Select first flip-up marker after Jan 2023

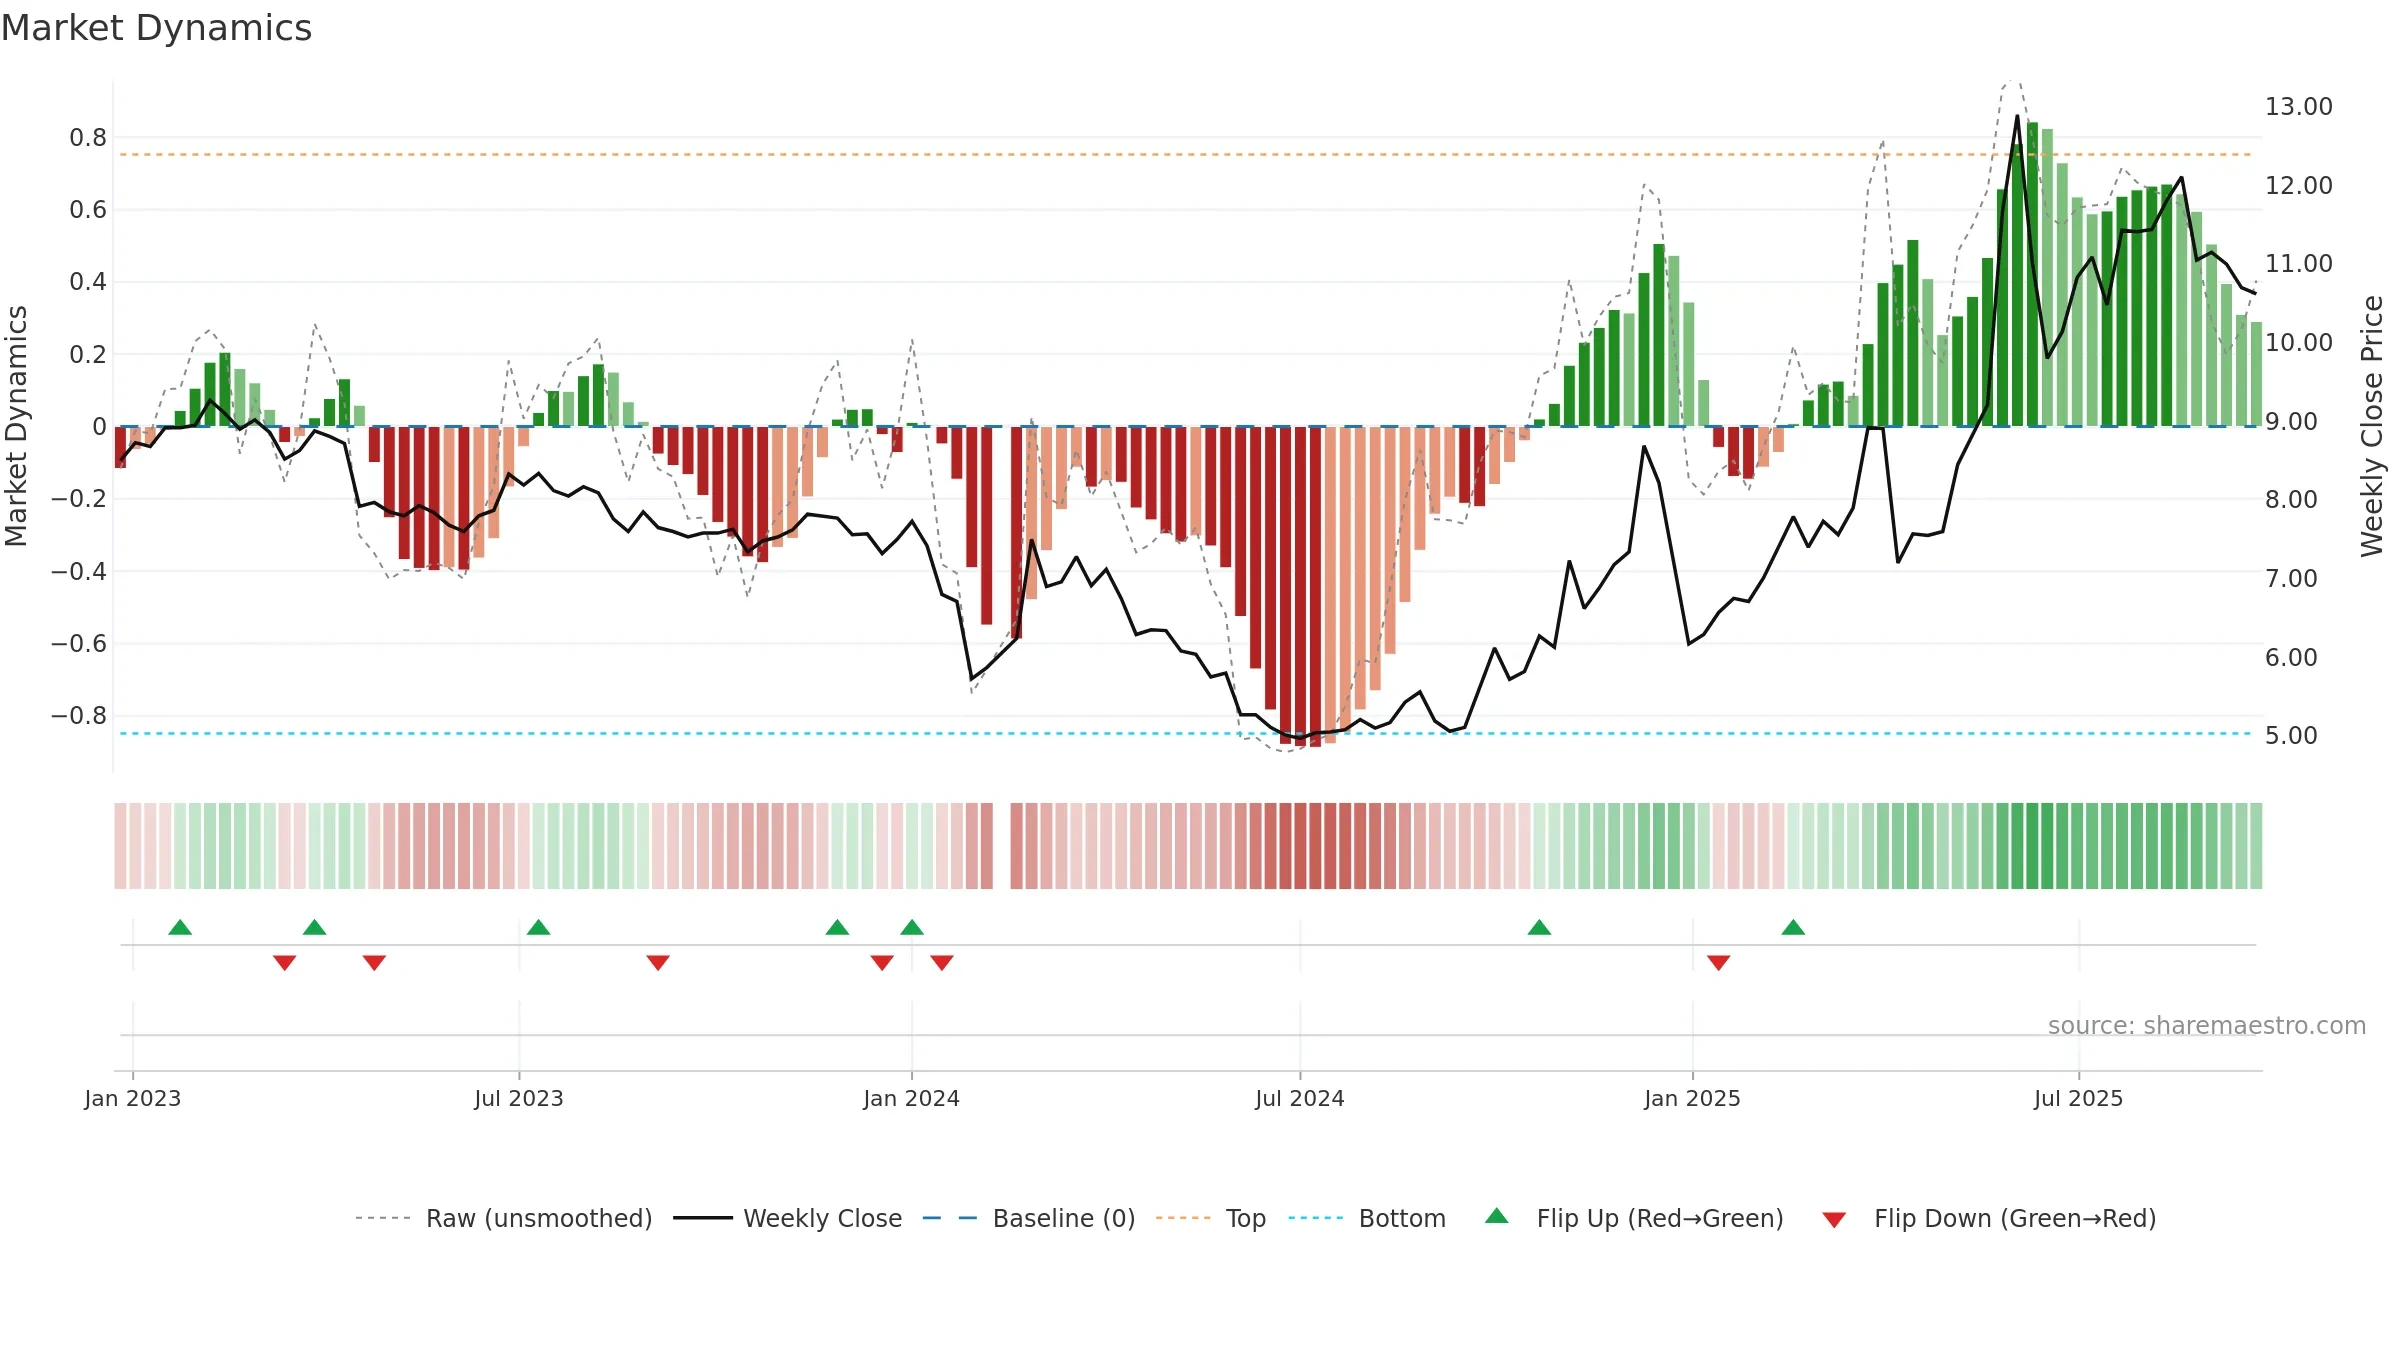[x=180, y=927]
